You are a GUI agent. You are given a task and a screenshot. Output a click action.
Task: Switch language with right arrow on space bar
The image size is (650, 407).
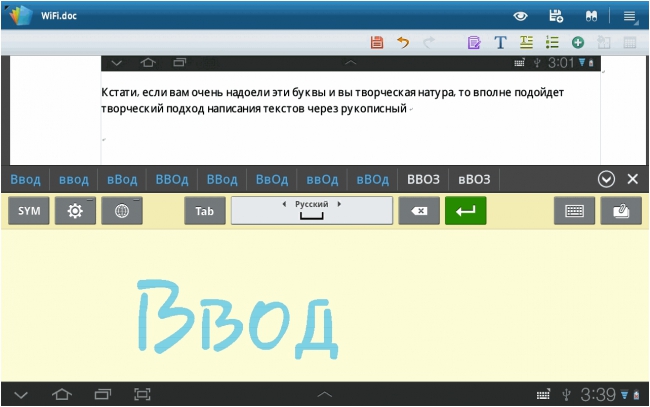click(x=340, y=204)
